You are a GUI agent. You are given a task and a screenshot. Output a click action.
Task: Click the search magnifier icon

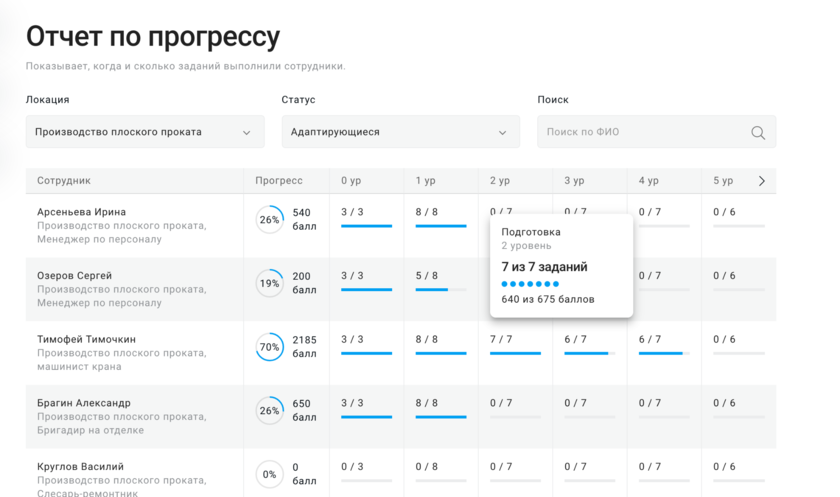(x=758, y=132)
